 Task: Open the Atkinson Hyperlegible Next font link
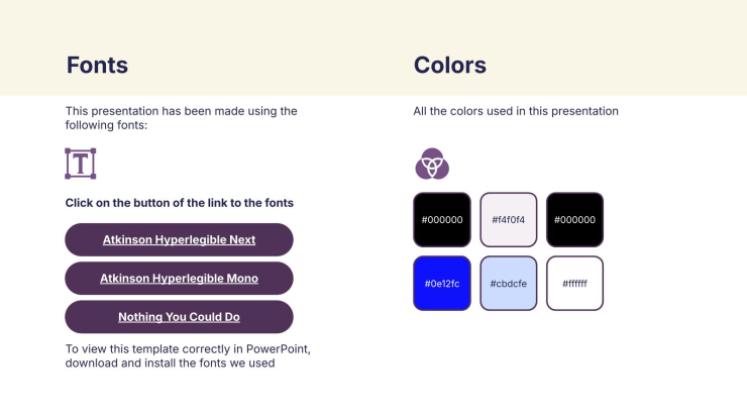(x=179, y=240)
